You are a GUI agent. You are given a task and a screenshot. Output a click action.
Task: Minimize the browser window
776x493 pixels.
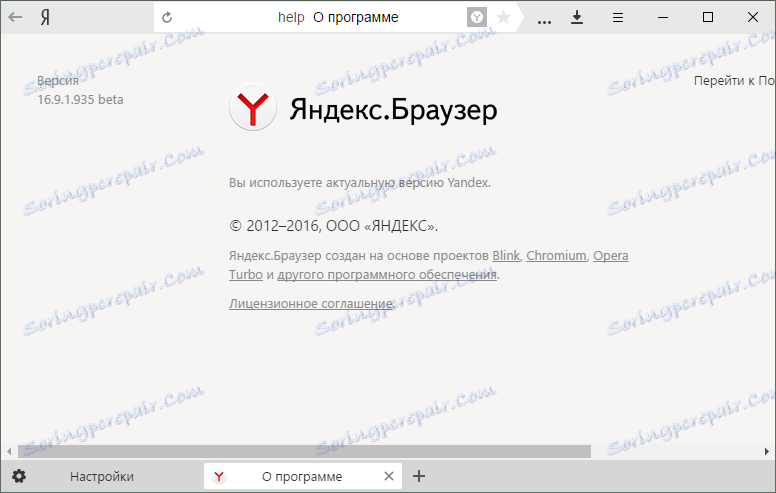pyautogui.click(x=663, y=18)
